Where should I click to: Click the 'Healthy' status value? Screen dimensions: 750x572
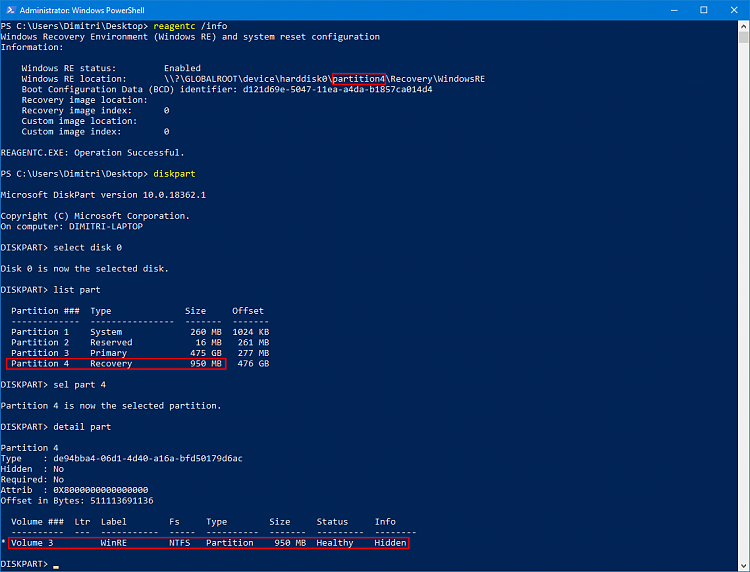tap(335, 542)
